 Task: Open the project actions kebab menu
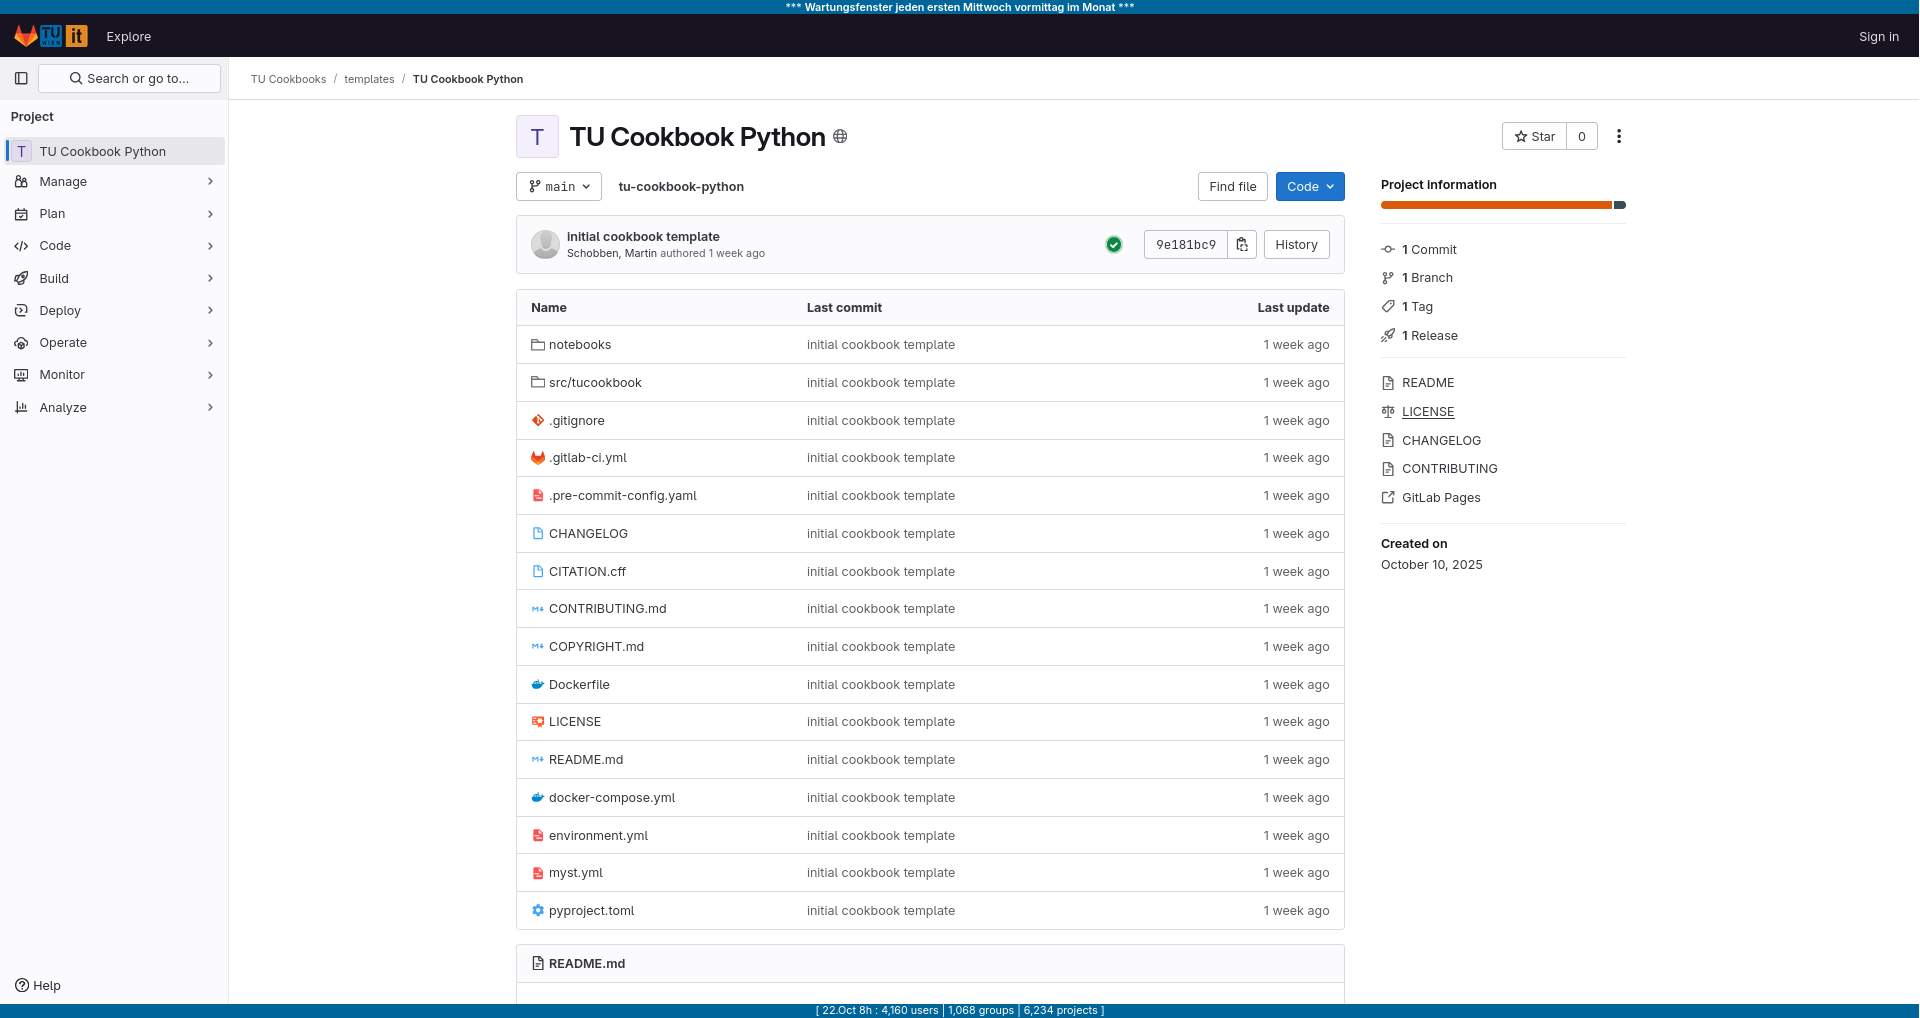click(1619, 137)
